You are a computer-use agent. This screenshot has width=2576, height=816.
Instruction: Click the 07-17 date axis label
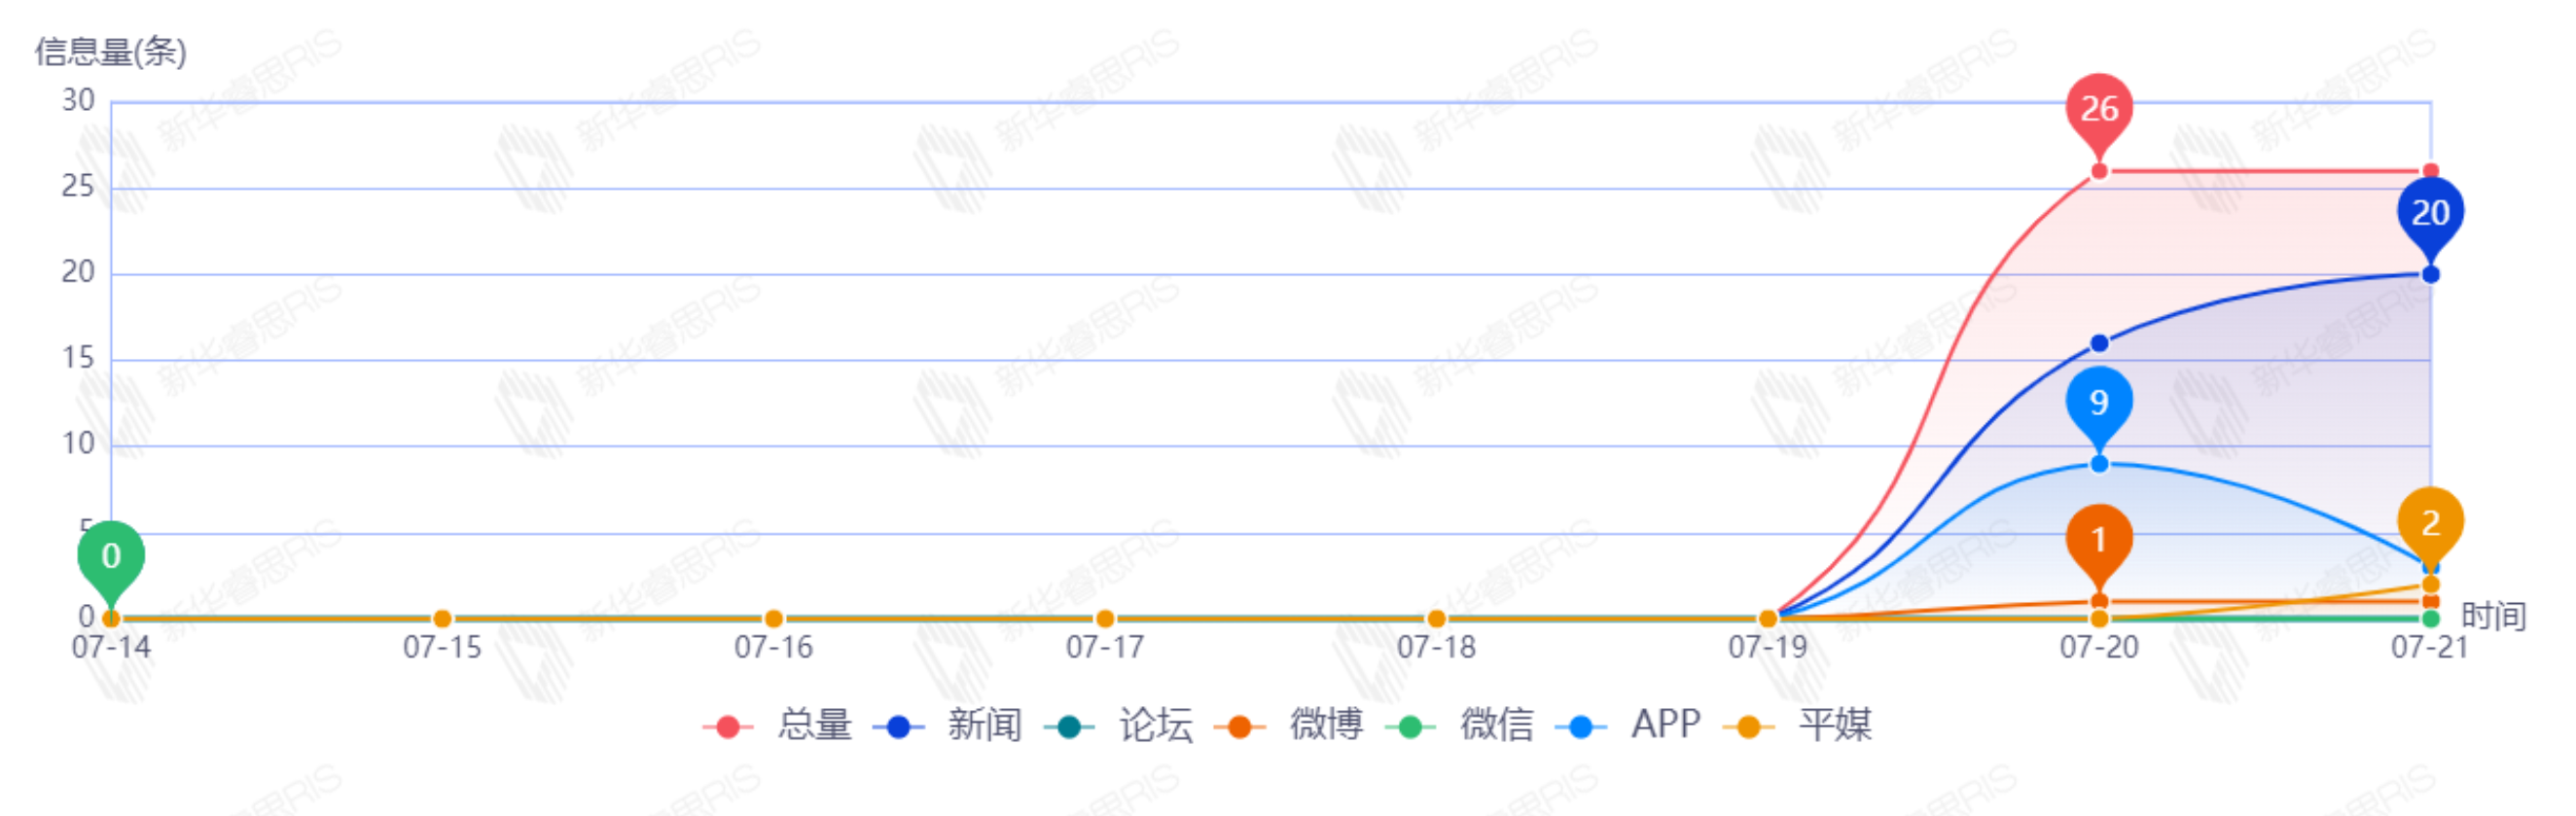click(x=1104, y=648)
